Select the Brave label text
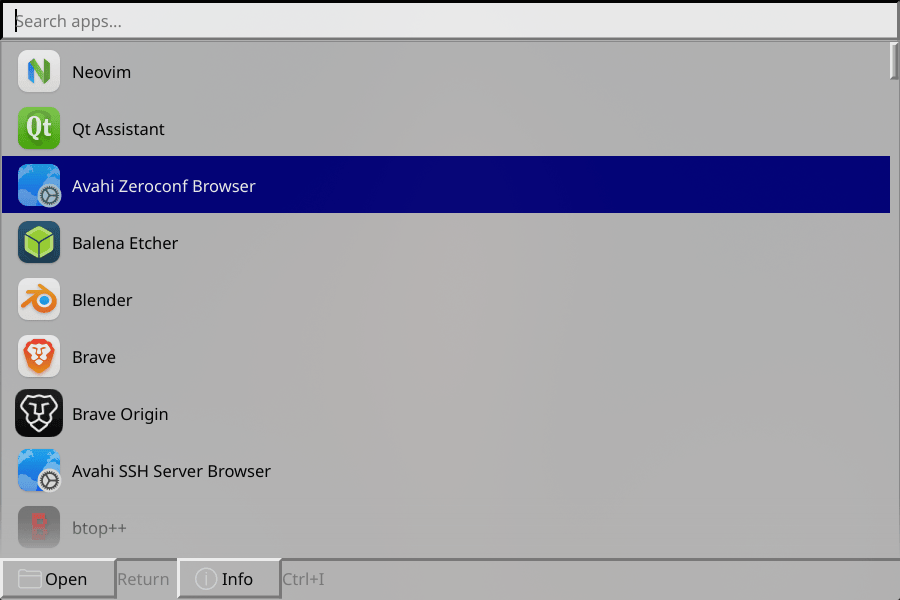The image size is (900, 600). tap(94, 357)
